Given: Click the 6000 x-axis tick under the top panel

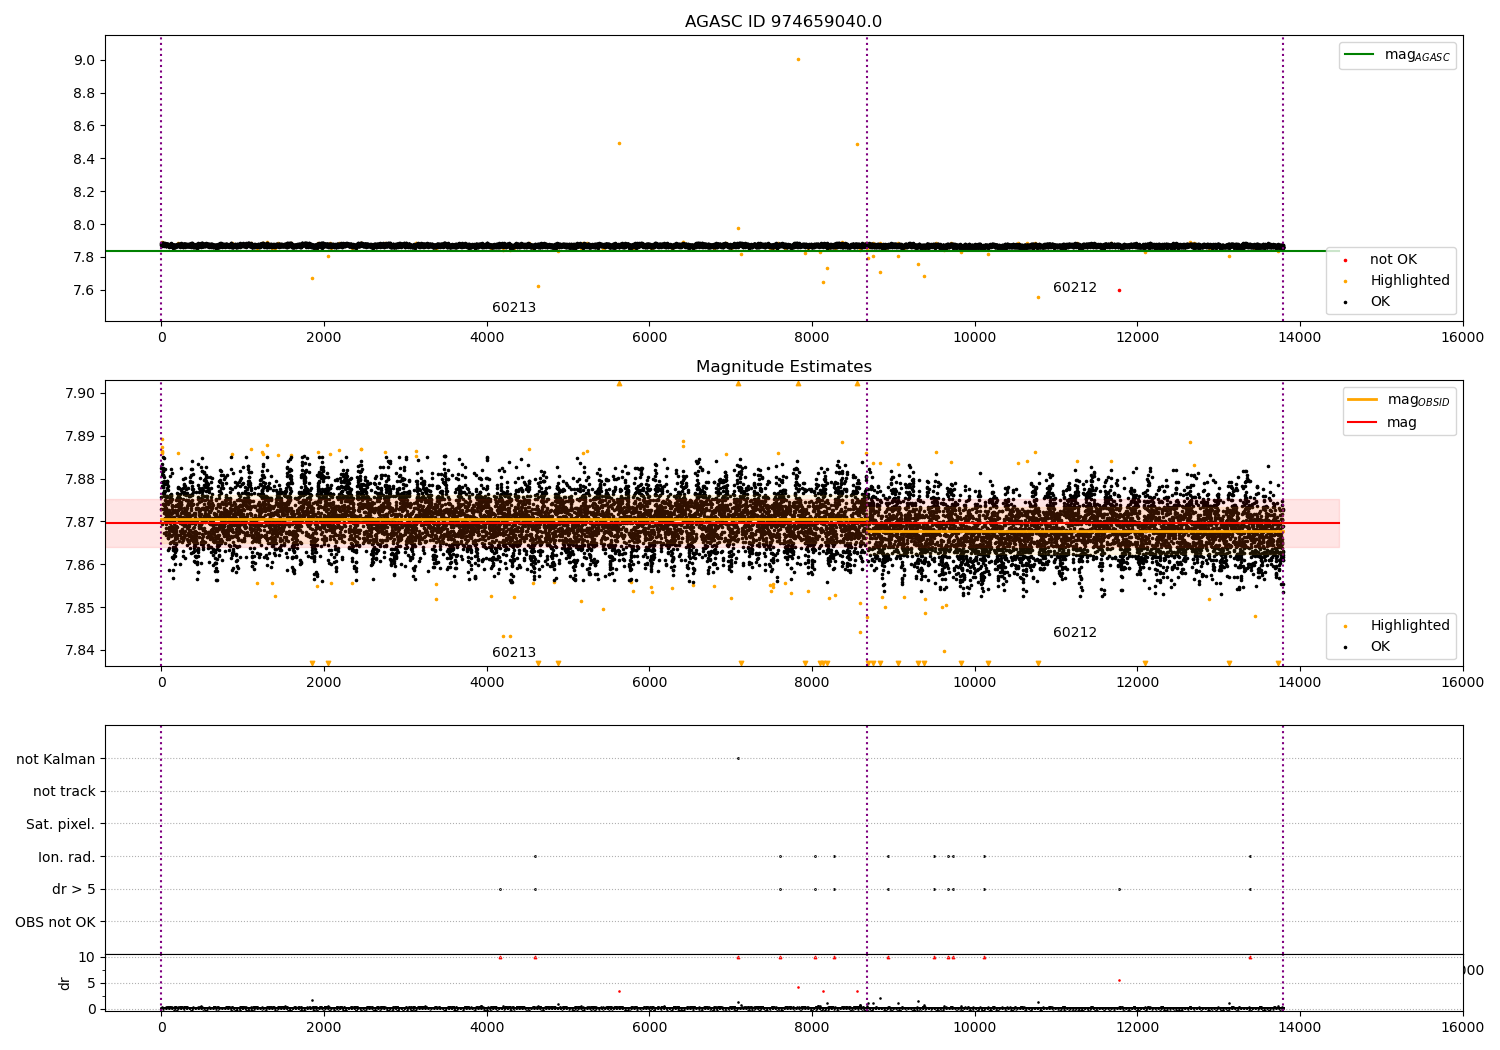Looking at the screenshot, I should [x=649, y=338].
